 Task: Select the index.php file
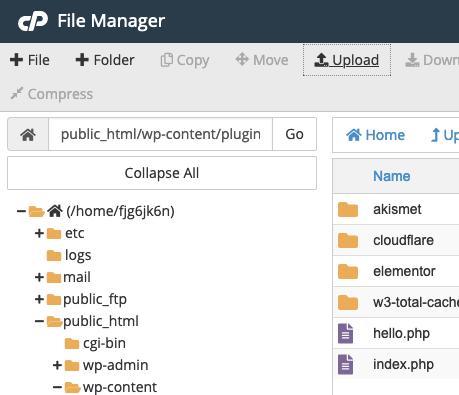coord(396,364)
